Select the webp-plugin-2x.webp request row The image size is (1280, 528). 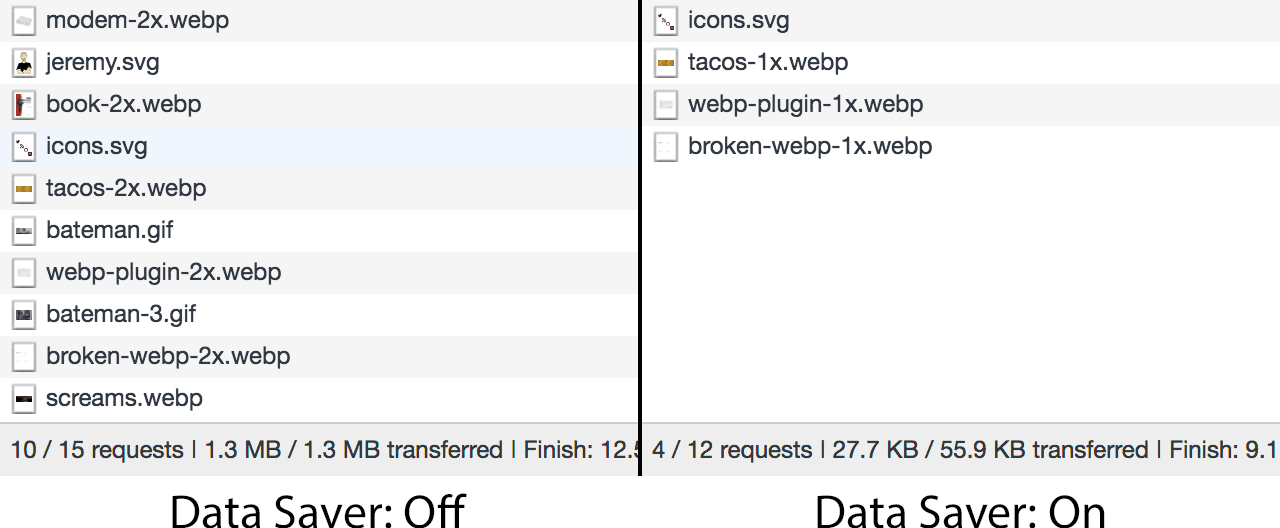[163, 272]
